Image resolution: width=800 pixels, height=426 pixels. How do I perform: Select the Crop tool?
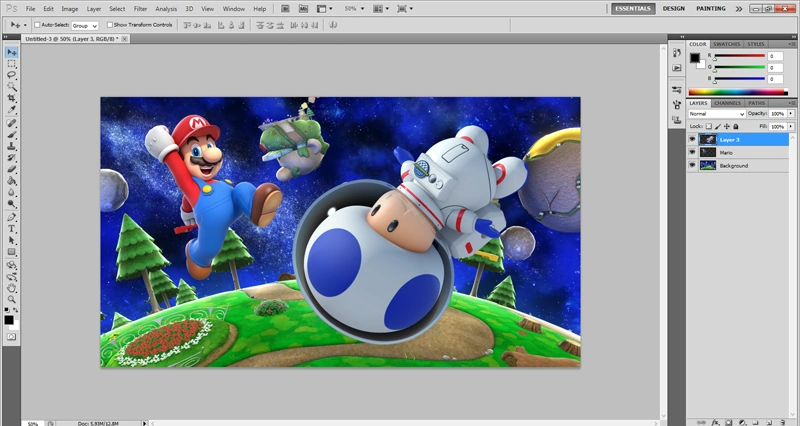(x=12, y=99)
